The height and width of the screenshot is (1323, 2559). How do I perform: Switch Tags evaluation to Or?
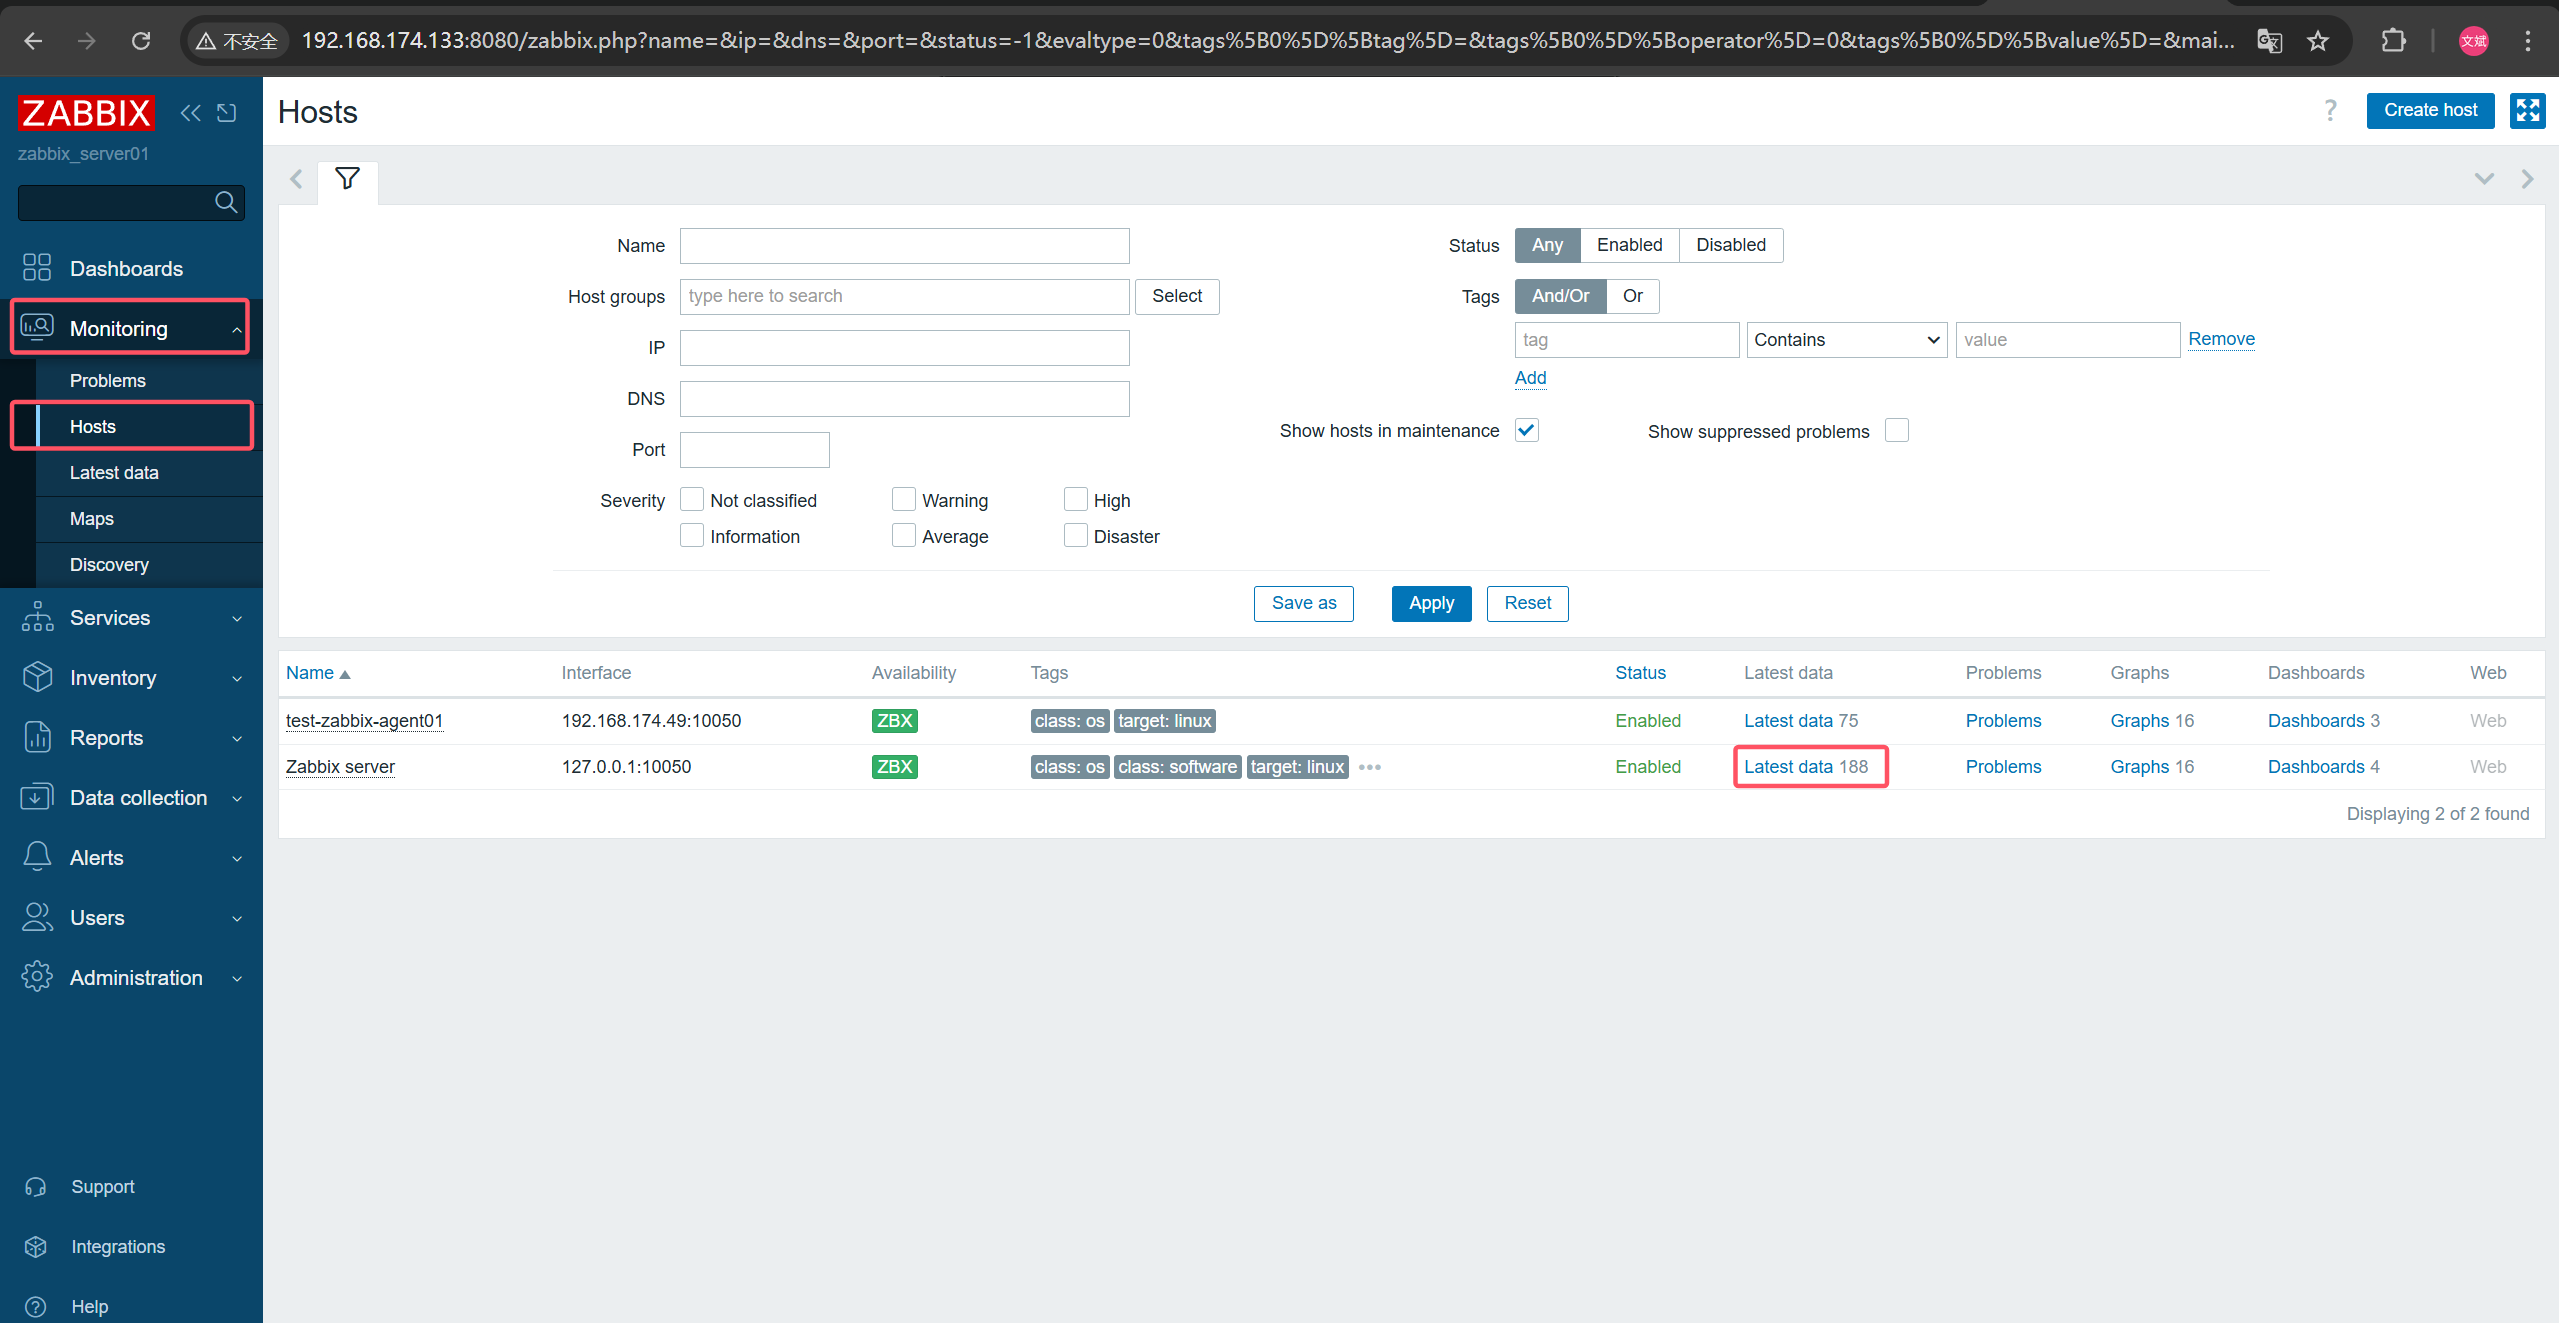point(1632,296)
